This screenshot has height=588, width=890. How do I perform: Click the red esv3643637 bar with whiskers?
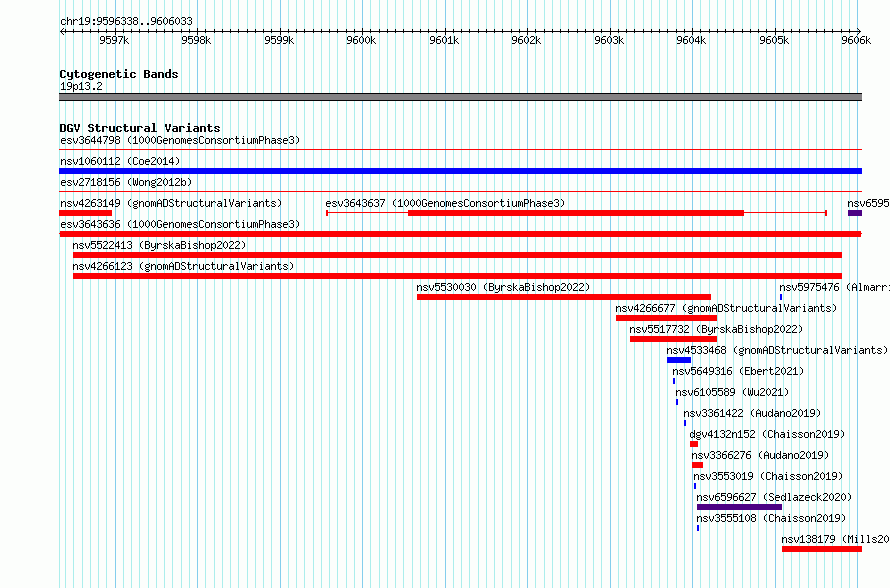pyautogui.click(x=576, y=213)
